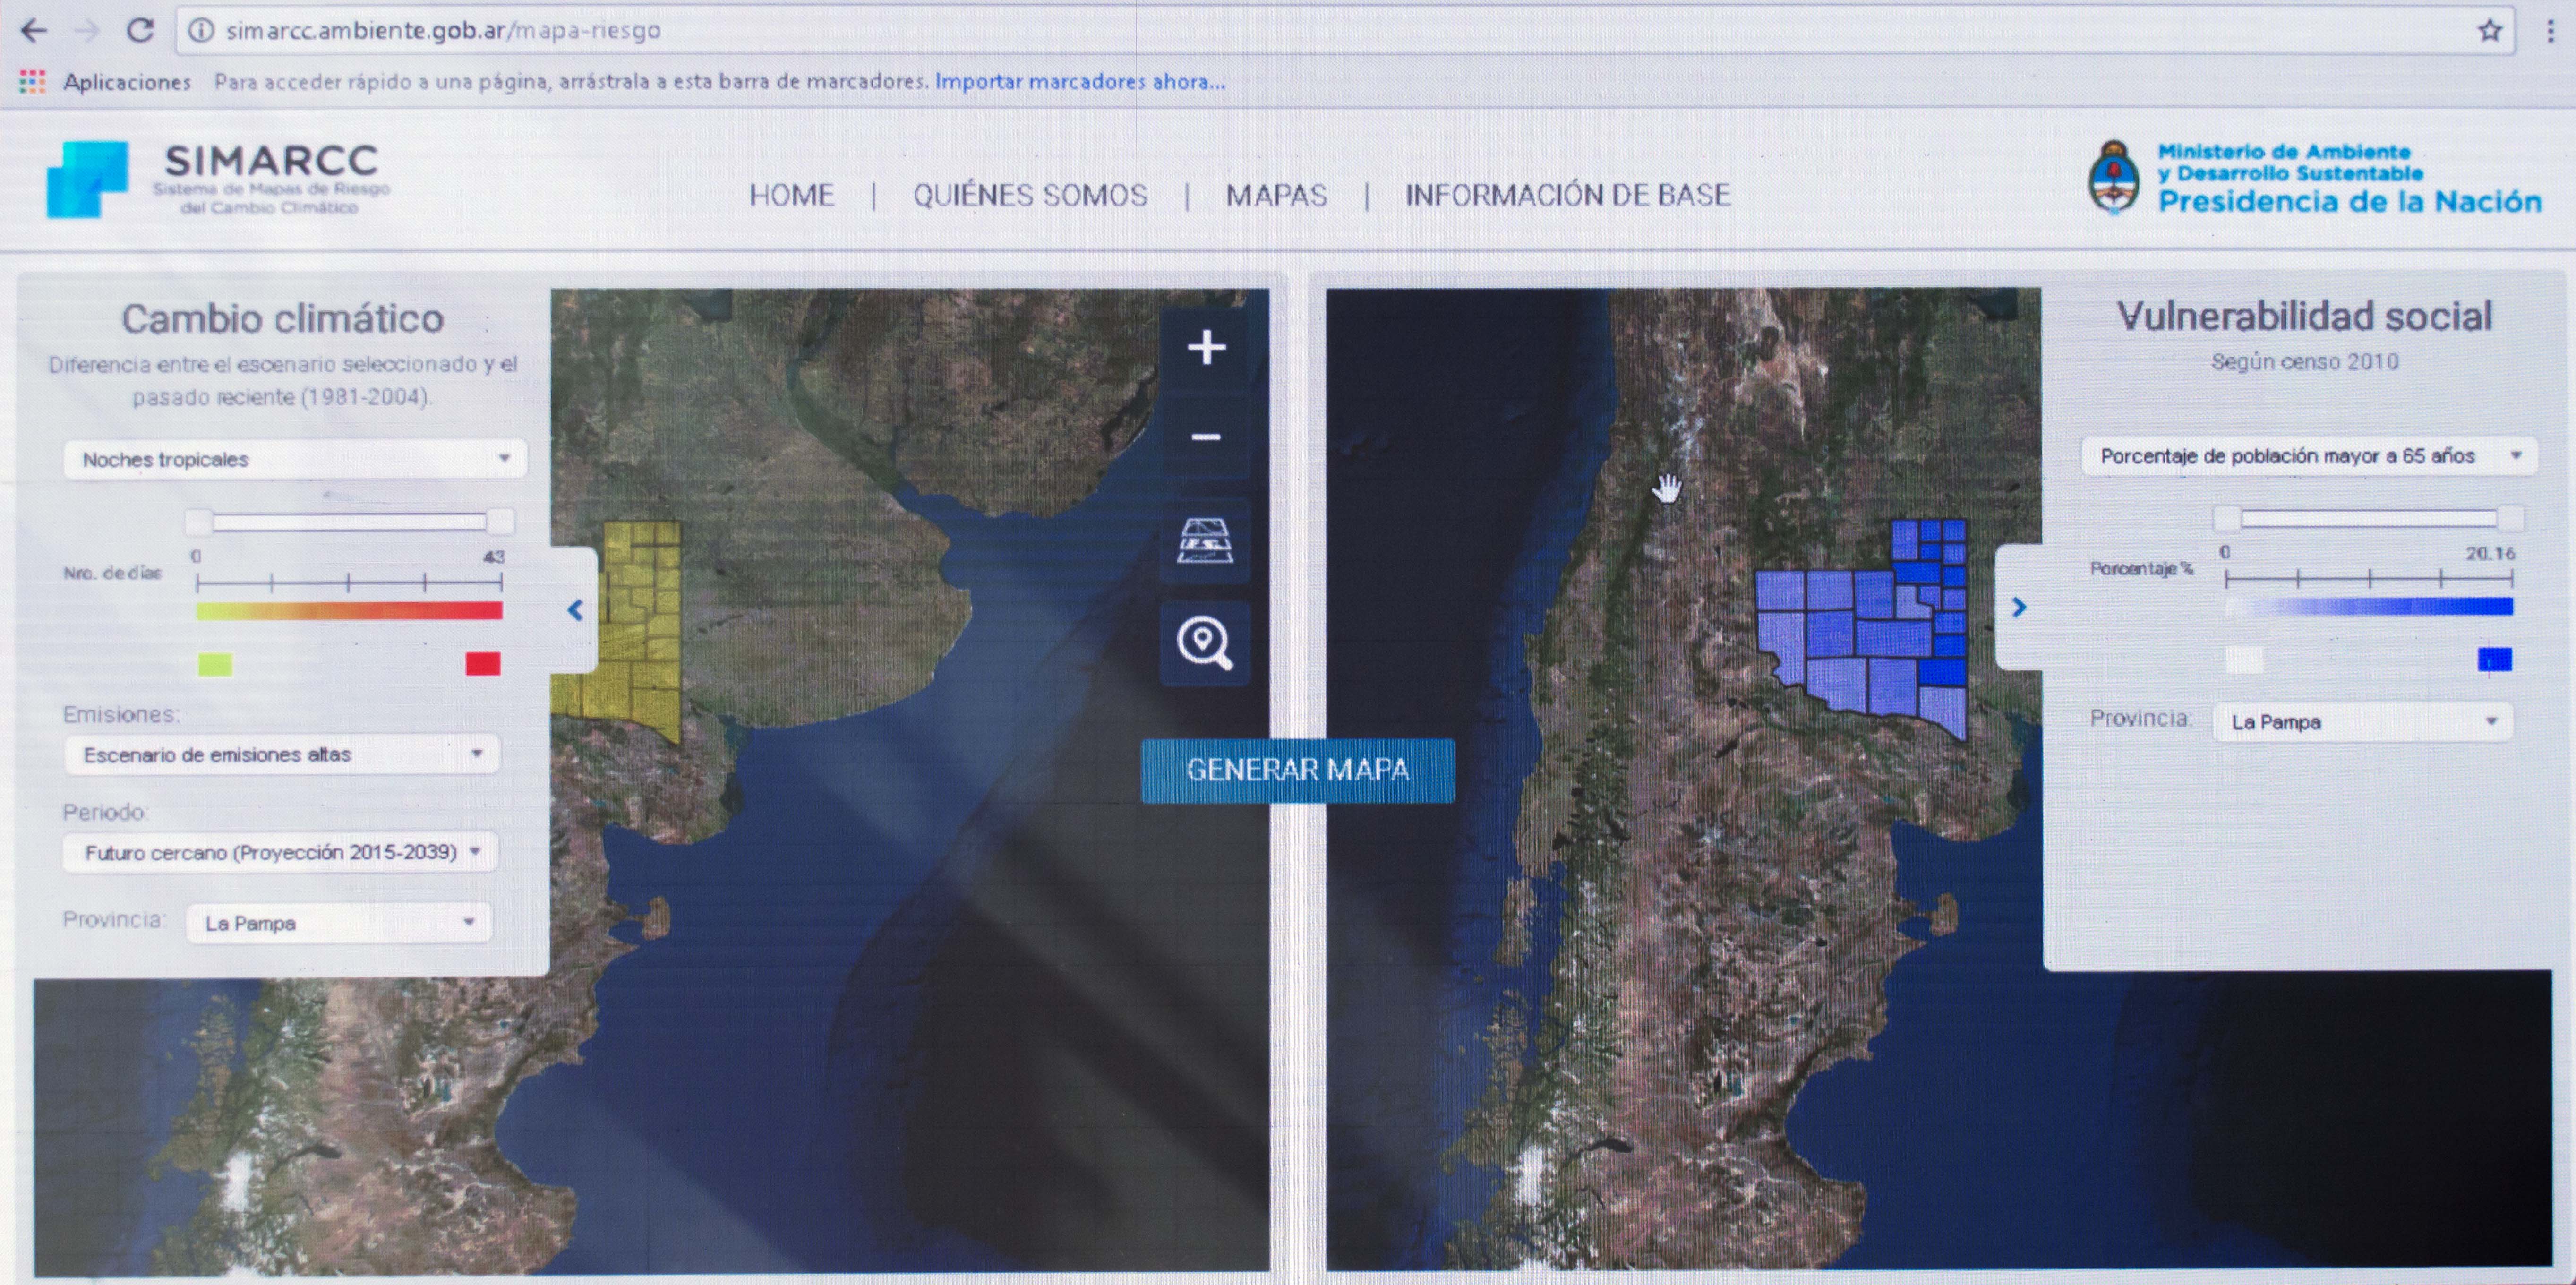Open the Noches tropicales dropdown
2576x1285 pixels.
coord(295,459)
